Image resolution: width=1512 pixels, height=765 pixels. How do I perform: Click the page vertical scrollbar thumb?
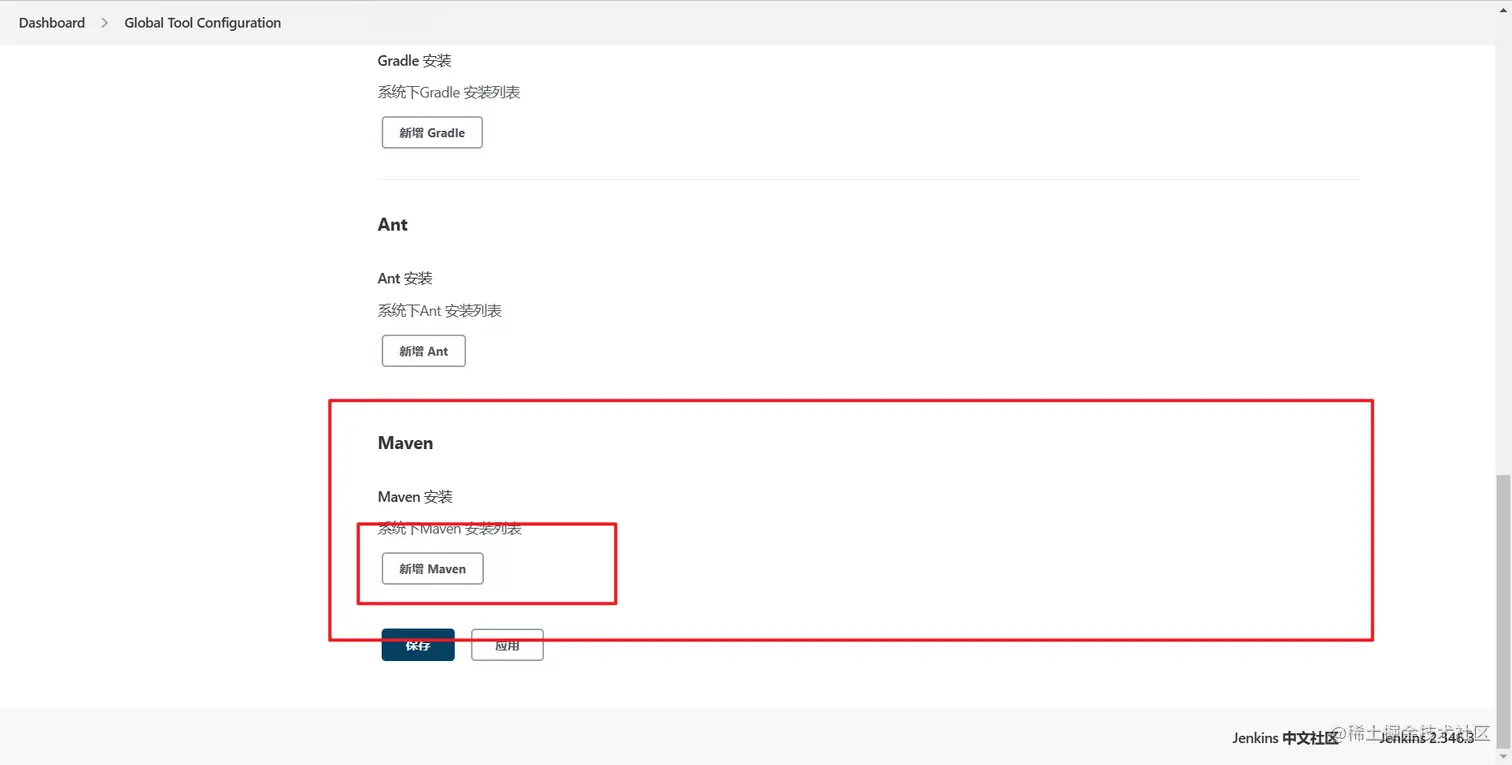click(1503, 610)
